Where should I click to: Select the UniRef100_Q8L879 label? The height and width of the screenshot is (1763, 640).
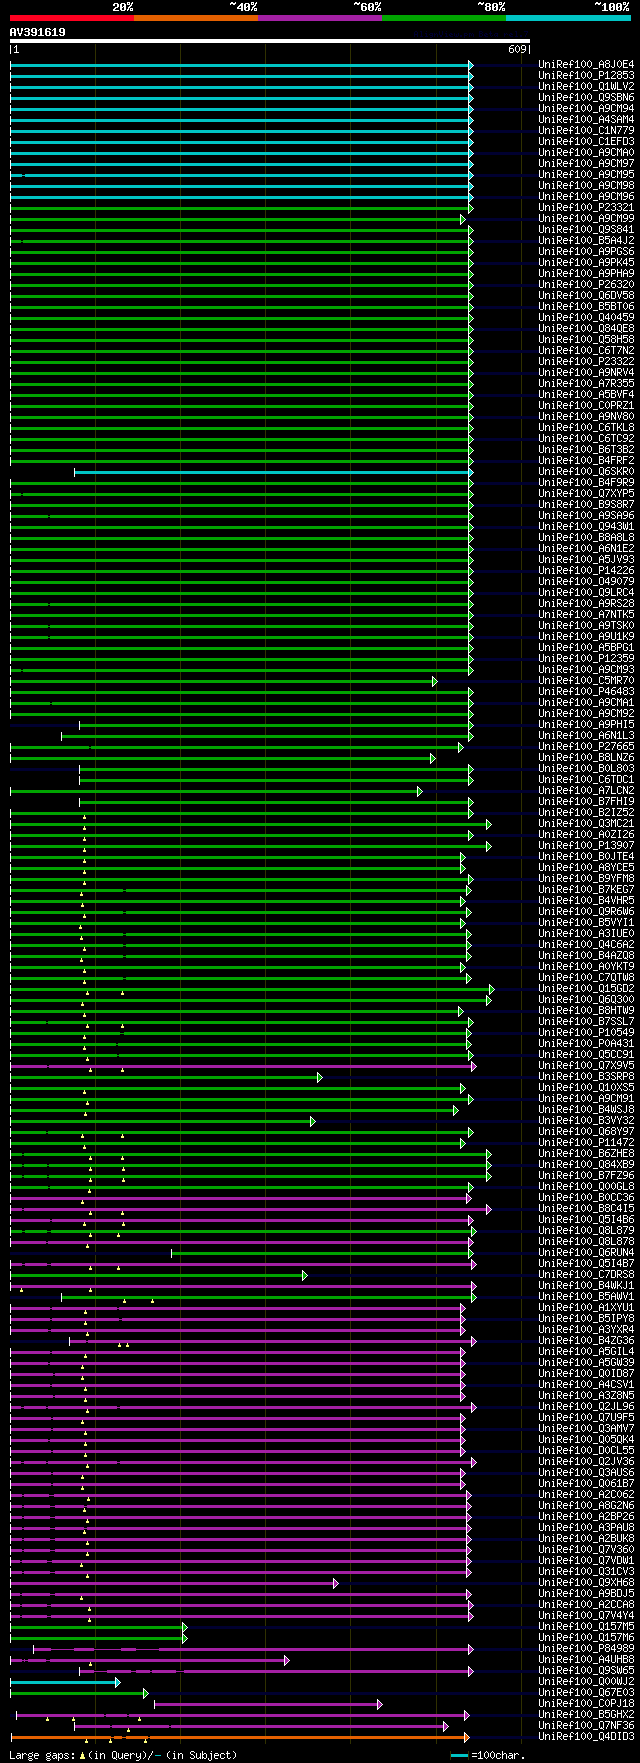coord(586,1230)
